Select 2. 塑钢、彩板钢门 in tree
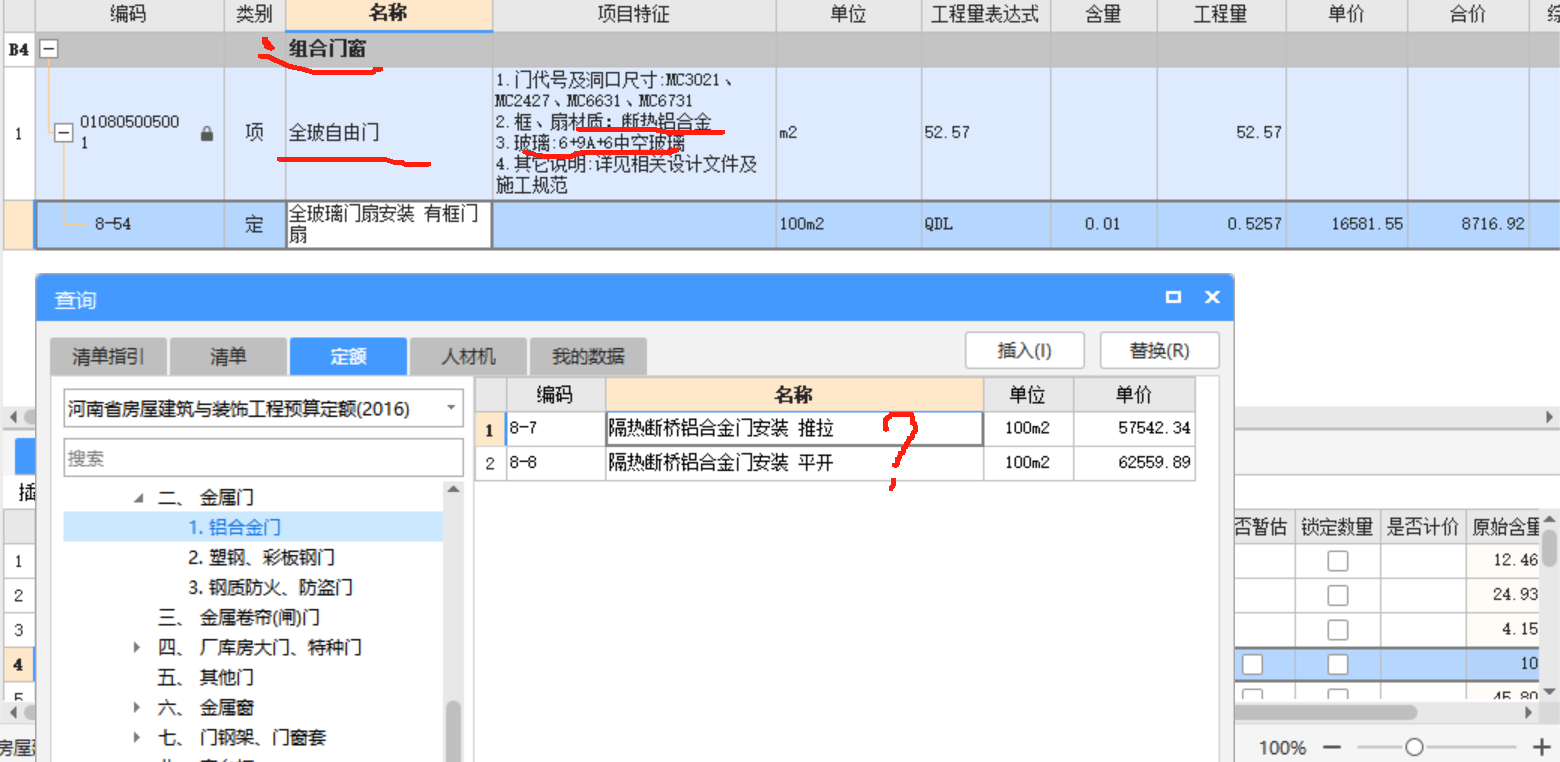1560x762 pixels. pyautogui.click(x=262, y=557)
